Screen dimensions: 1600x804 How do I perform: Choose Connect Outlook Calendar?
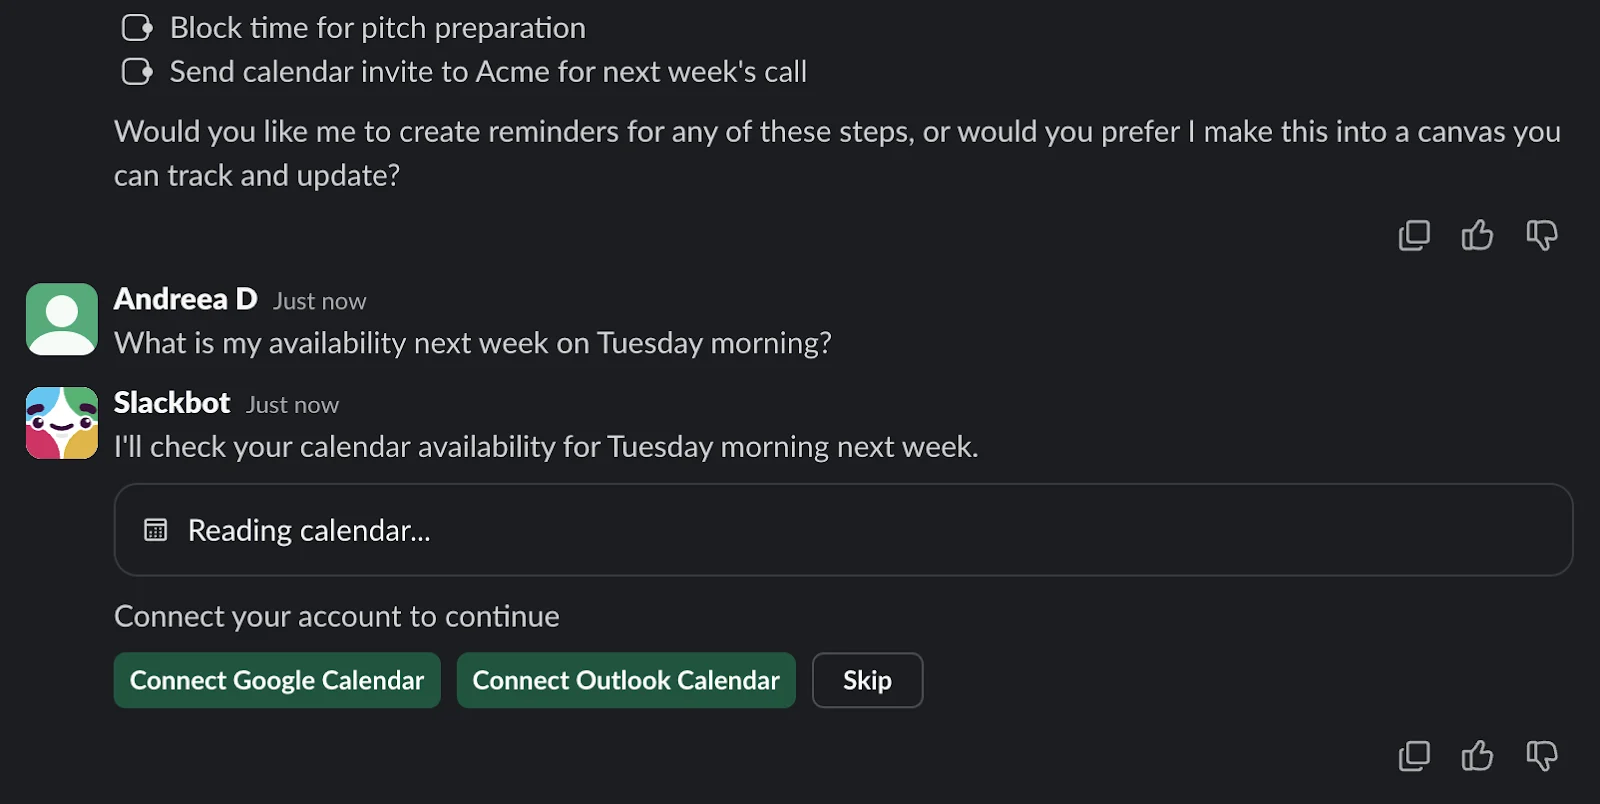click(626, 681)
